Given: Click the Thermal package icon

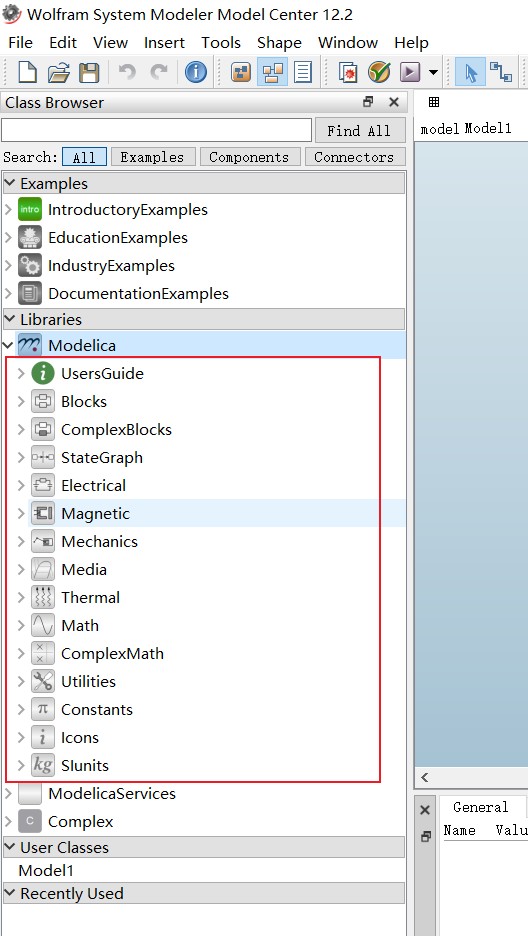Looking at the screenshot, I should (43, 598).
